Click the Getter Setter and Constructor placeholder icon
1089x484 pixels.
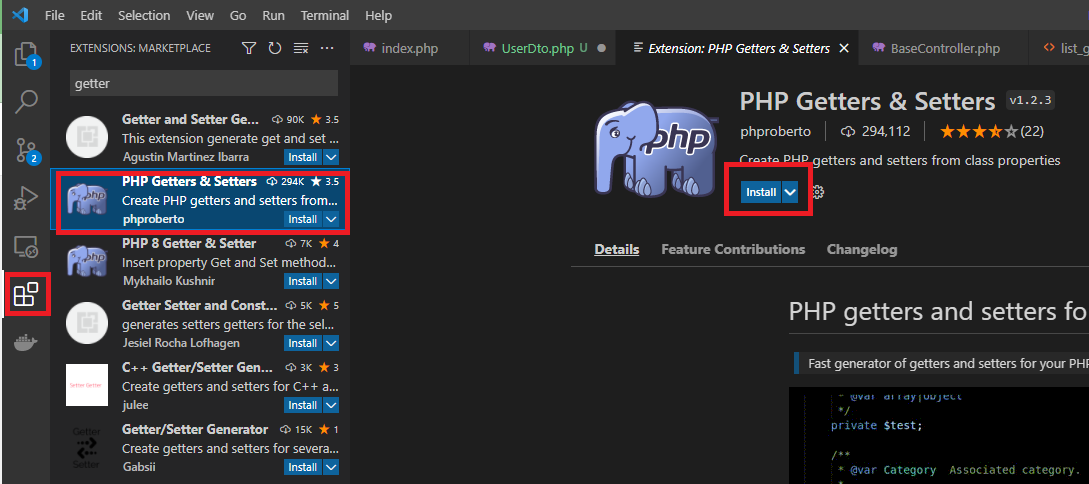87,323
